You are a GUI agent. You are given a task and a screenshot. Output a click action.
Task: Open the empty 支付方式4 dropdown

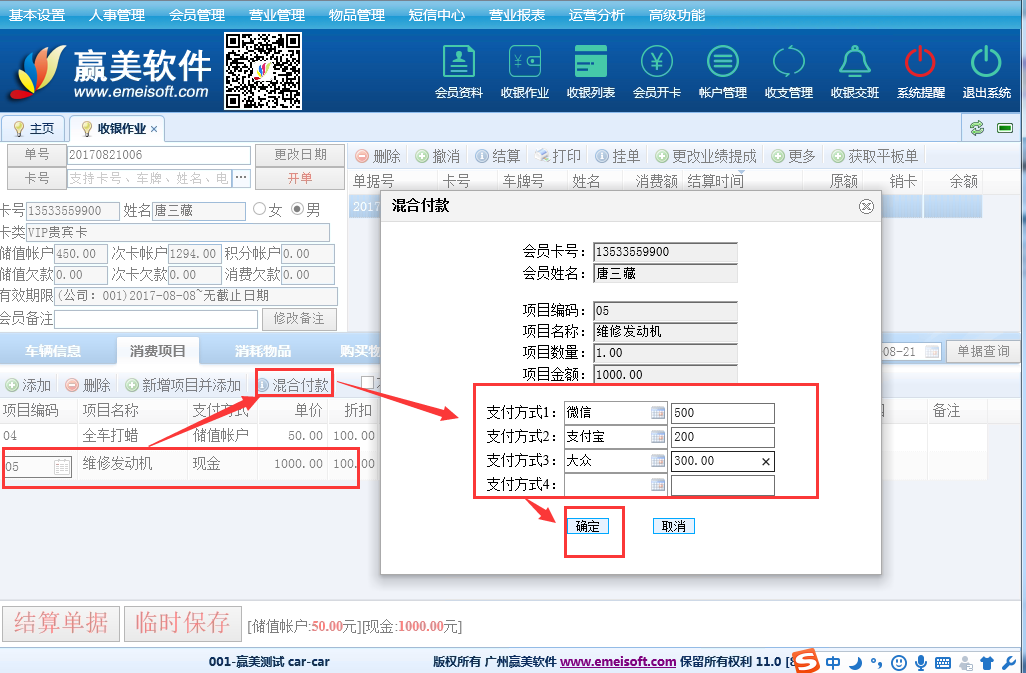pos(658,485)
